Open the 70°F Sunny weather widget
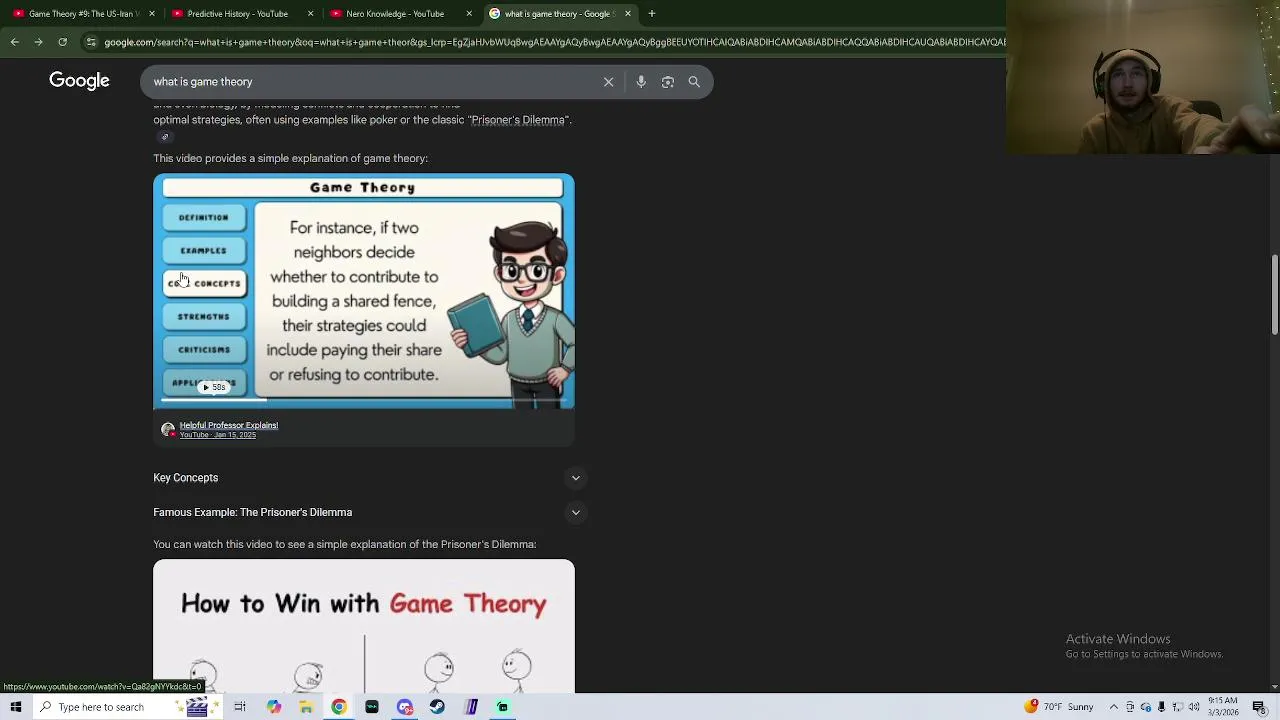1280x720 pixels. [1059, 707]
